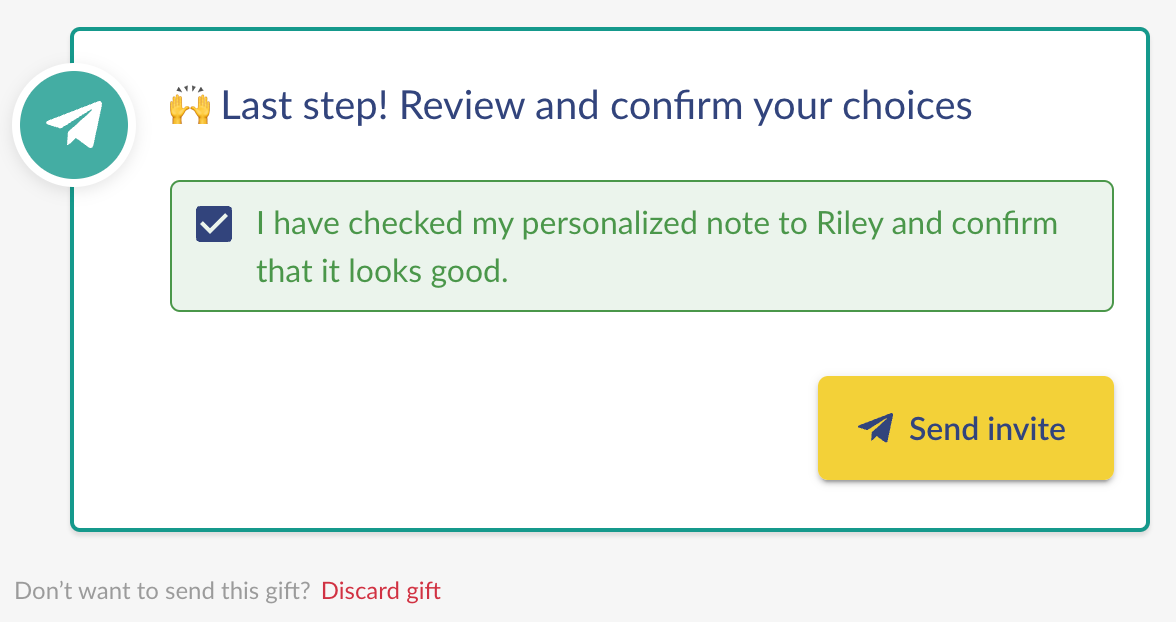Uncheck the personalized note confirmation checkbox
Image resolution: width=1176 pixels, height=622 pixels.
(x=214, y=224)
